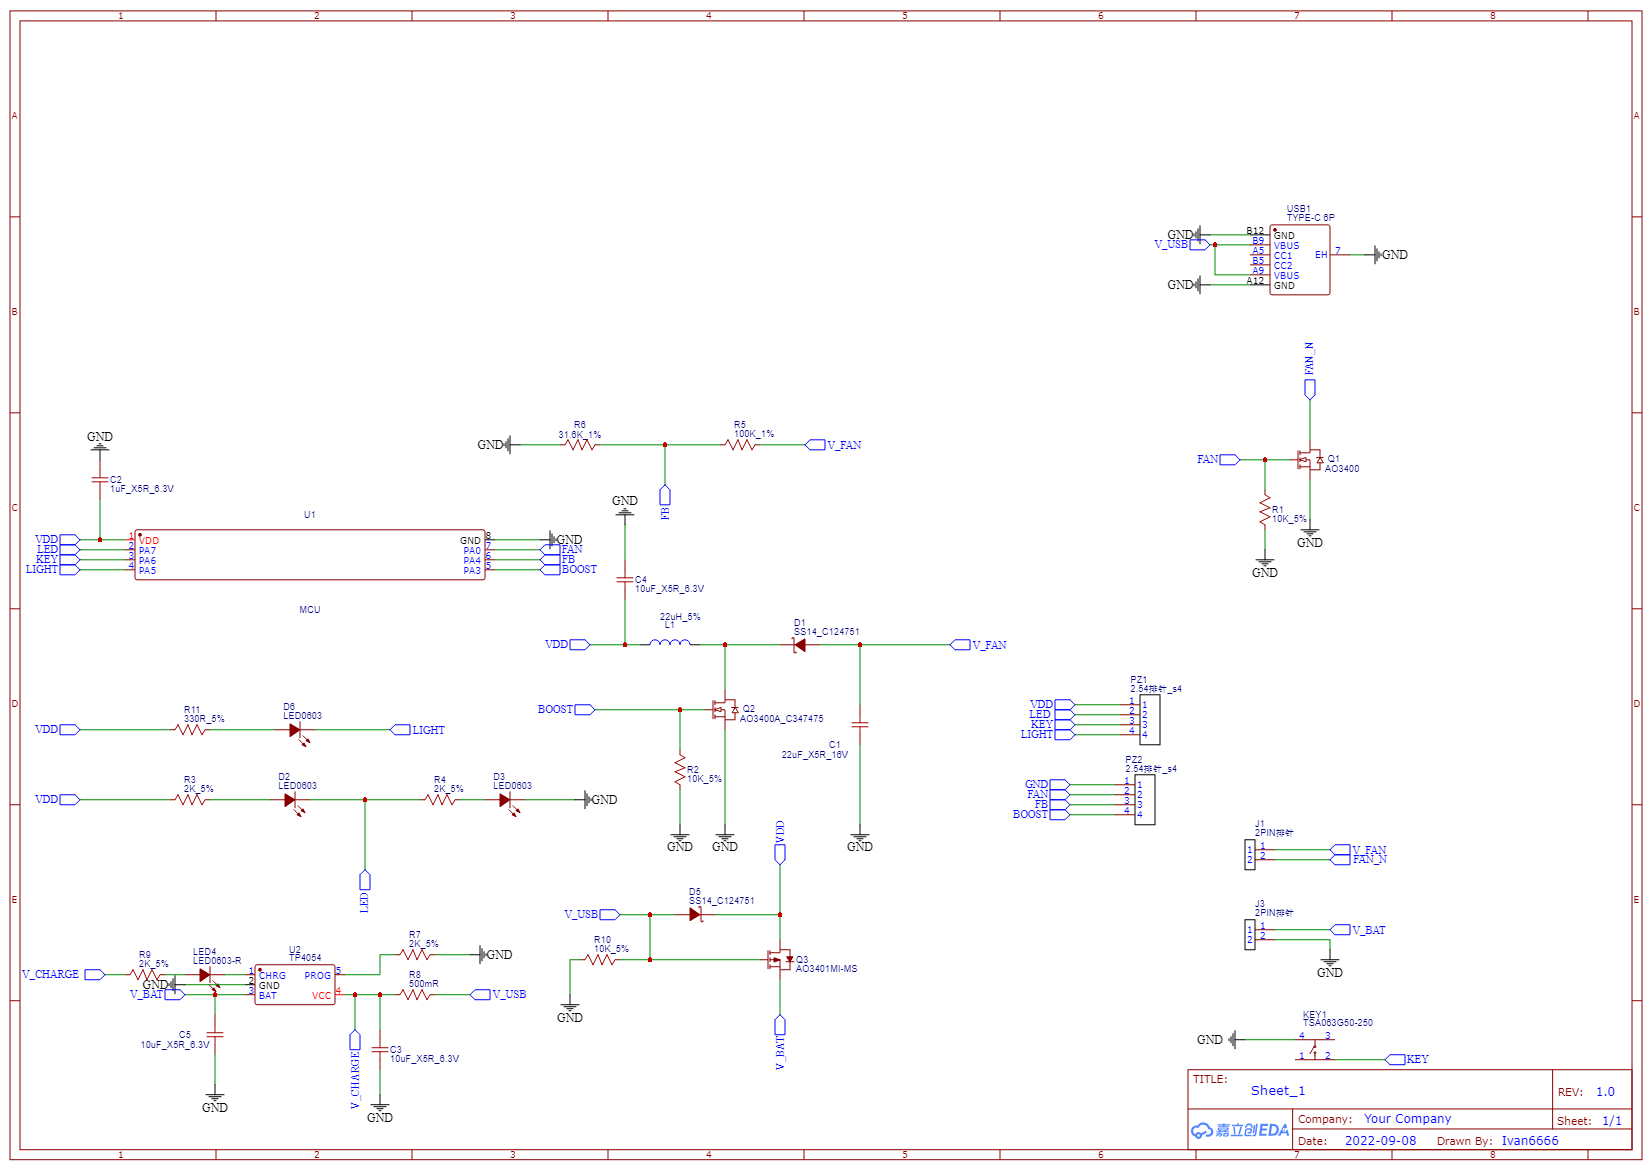Select resistor R11 330R symbol
The image size is (1652, 1170).
click(x=190, y=730)
